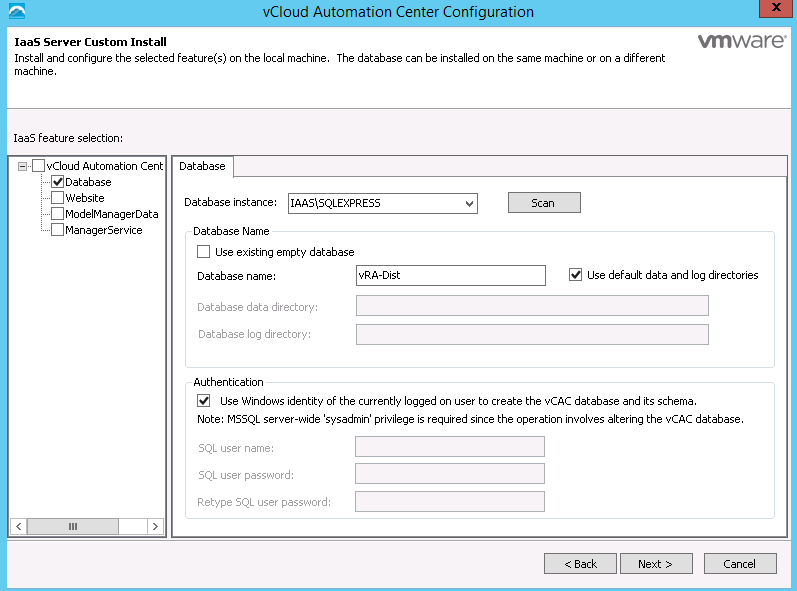Click the Scan button
Viewport: 797px width, 591px height.
[543, 203]
